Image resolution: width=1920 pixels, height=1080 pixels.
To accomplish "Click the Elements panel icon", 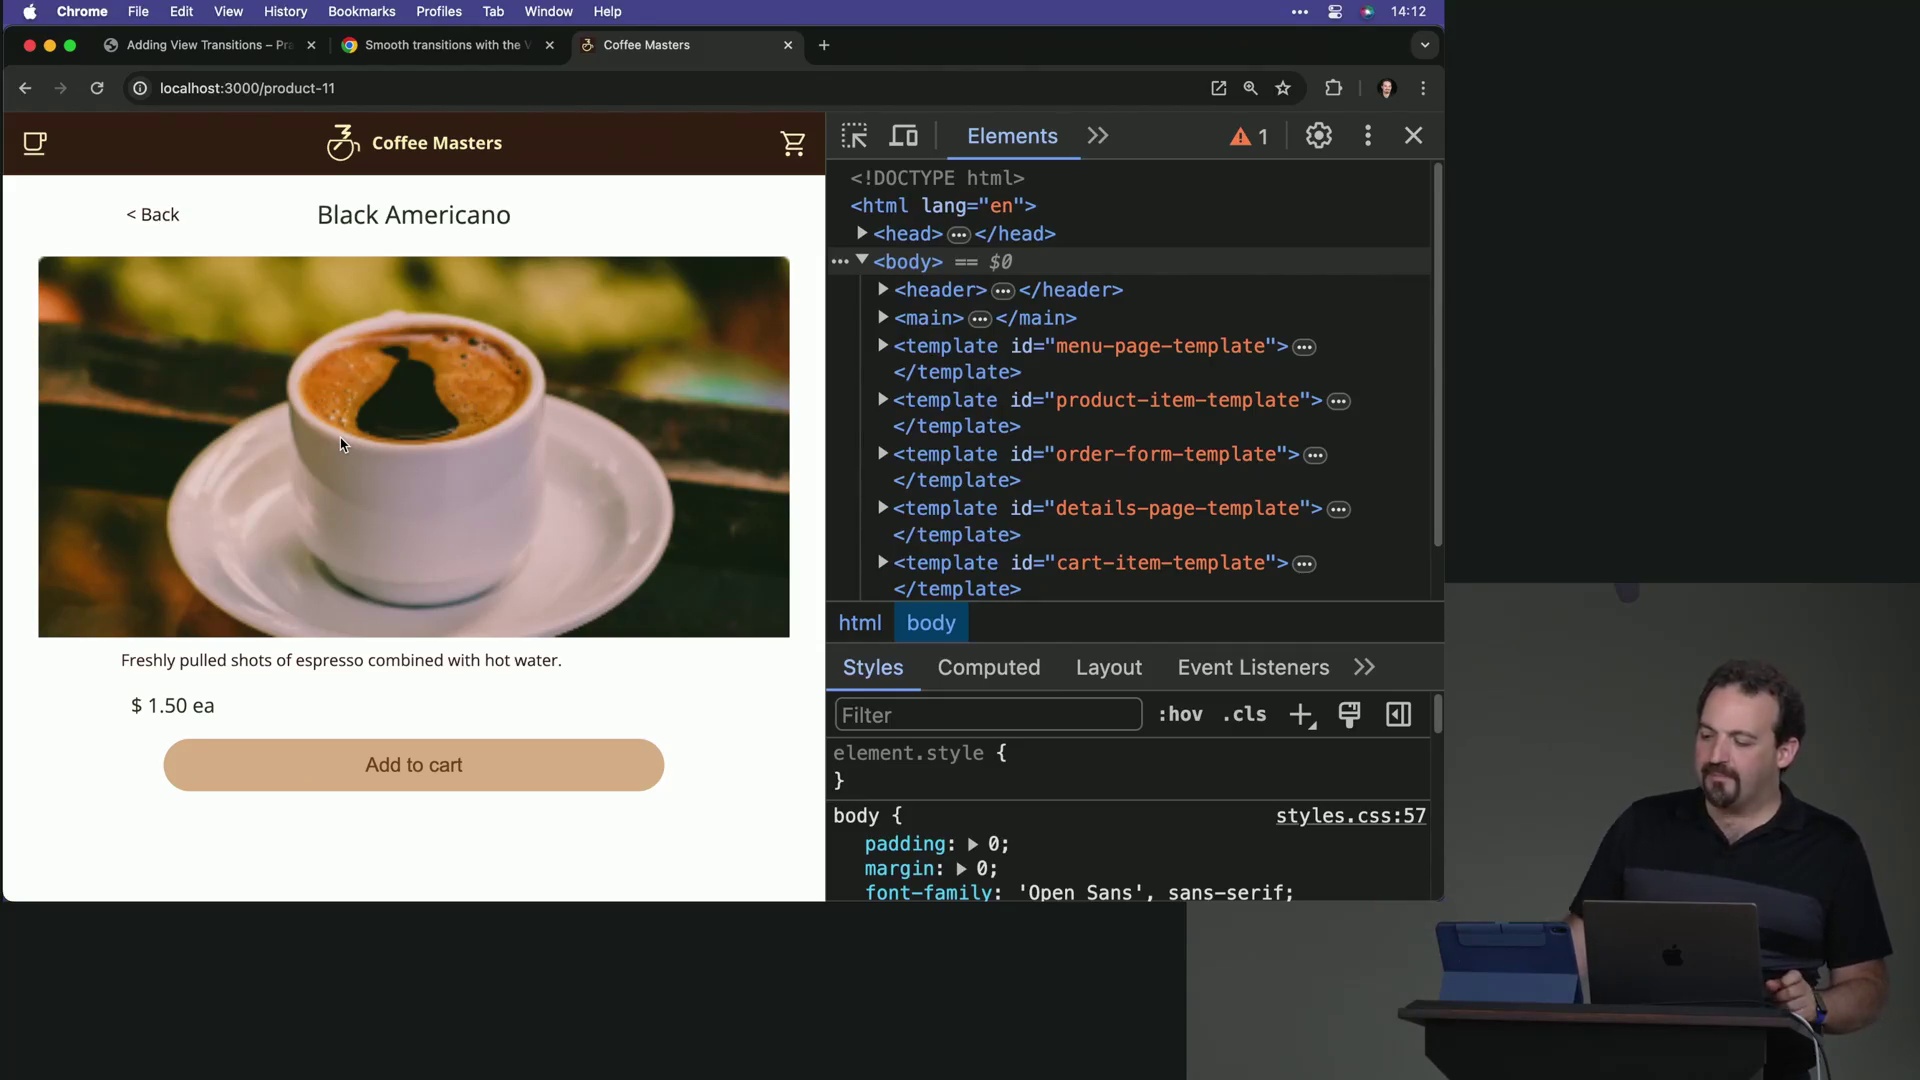I will pyautogui.click(x=1011, y=136).
